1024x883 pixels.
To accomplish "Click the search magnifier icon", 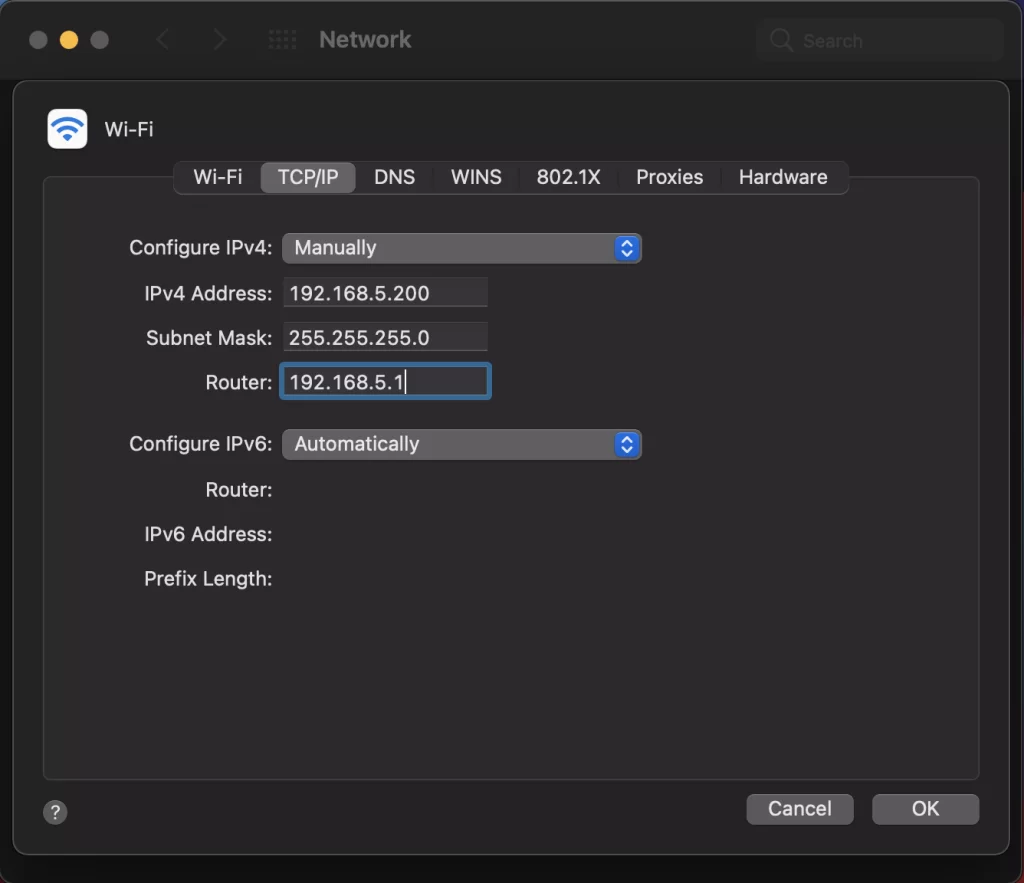I will [781, 40].
